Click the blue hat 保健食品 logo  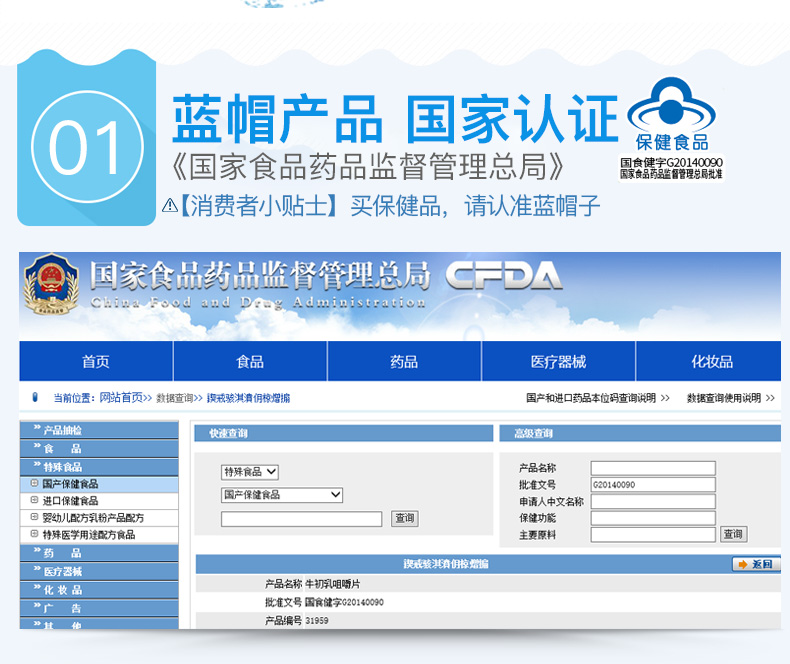pos(672,114)
